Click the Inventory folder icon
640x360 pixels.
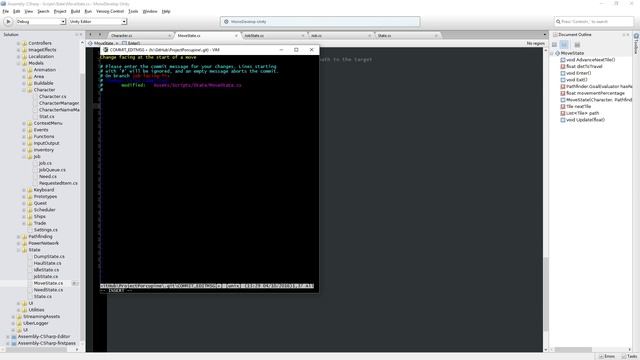[29, 150]
